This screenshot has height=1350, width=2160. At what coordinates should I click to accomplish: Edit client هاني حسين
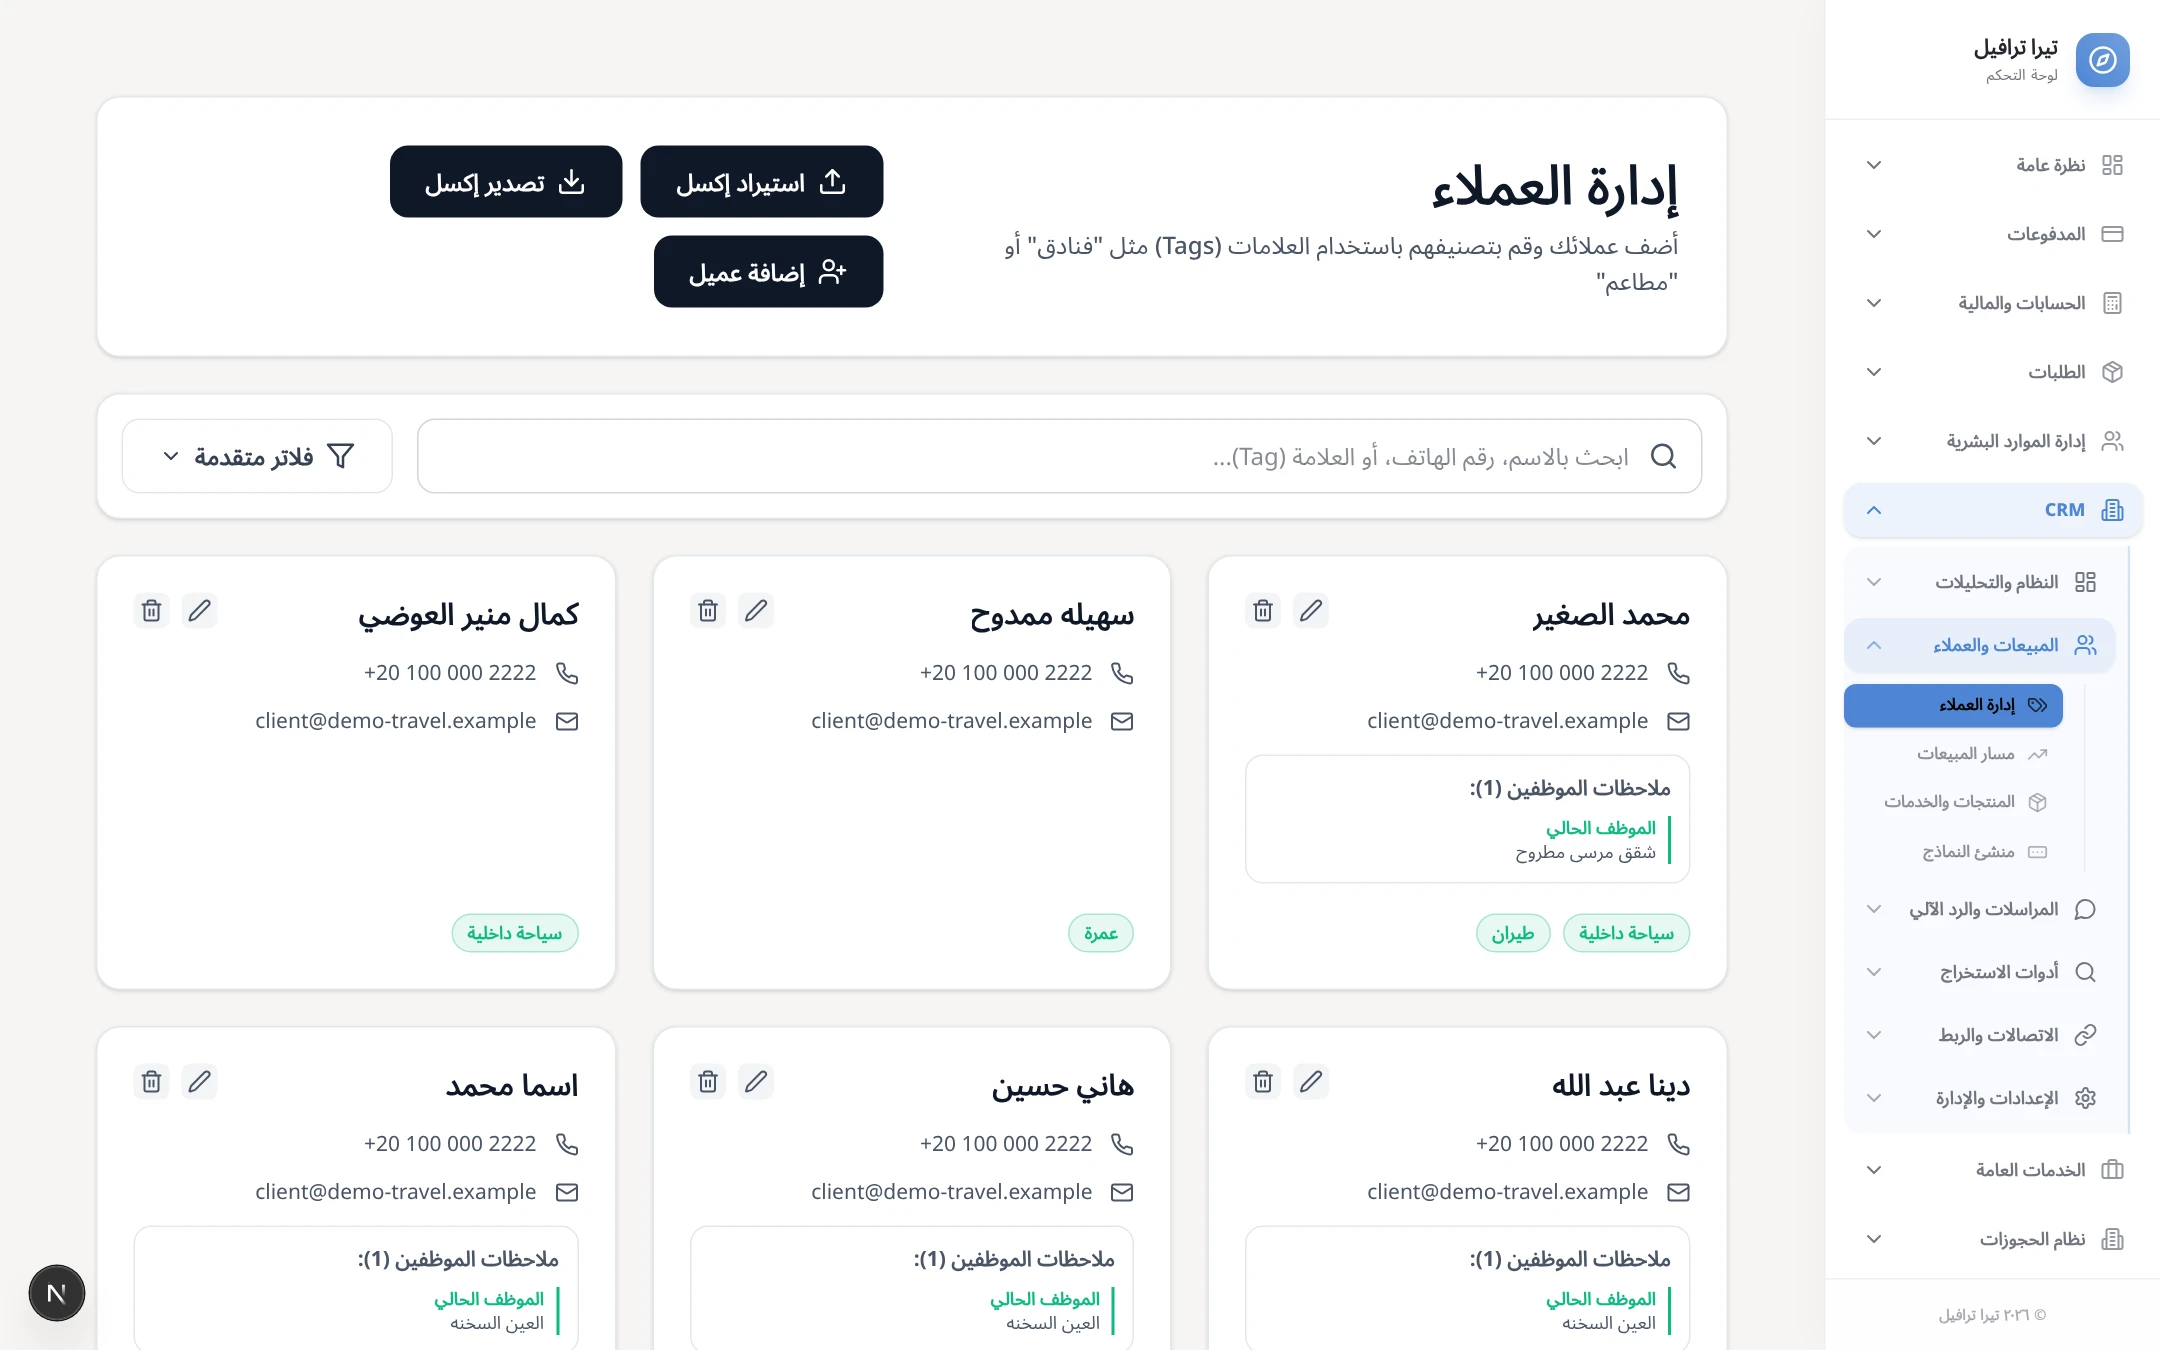[x=756, y=1081]
